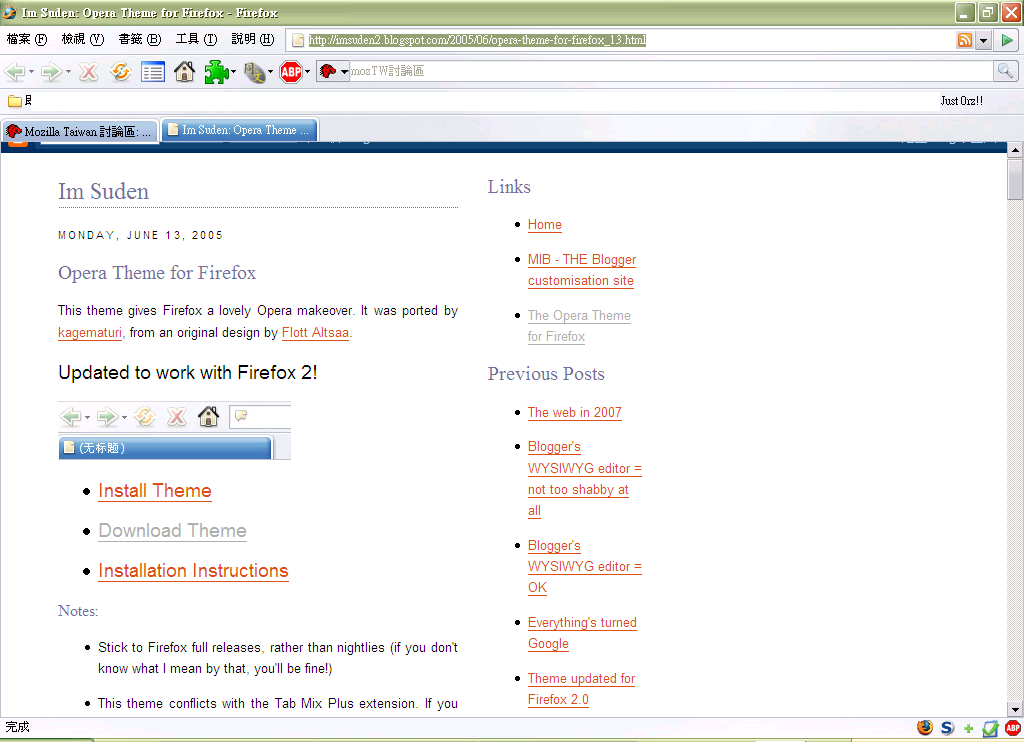
Task: Open Theme updated for Firefox 2.0 link
Action: [581, 689]
